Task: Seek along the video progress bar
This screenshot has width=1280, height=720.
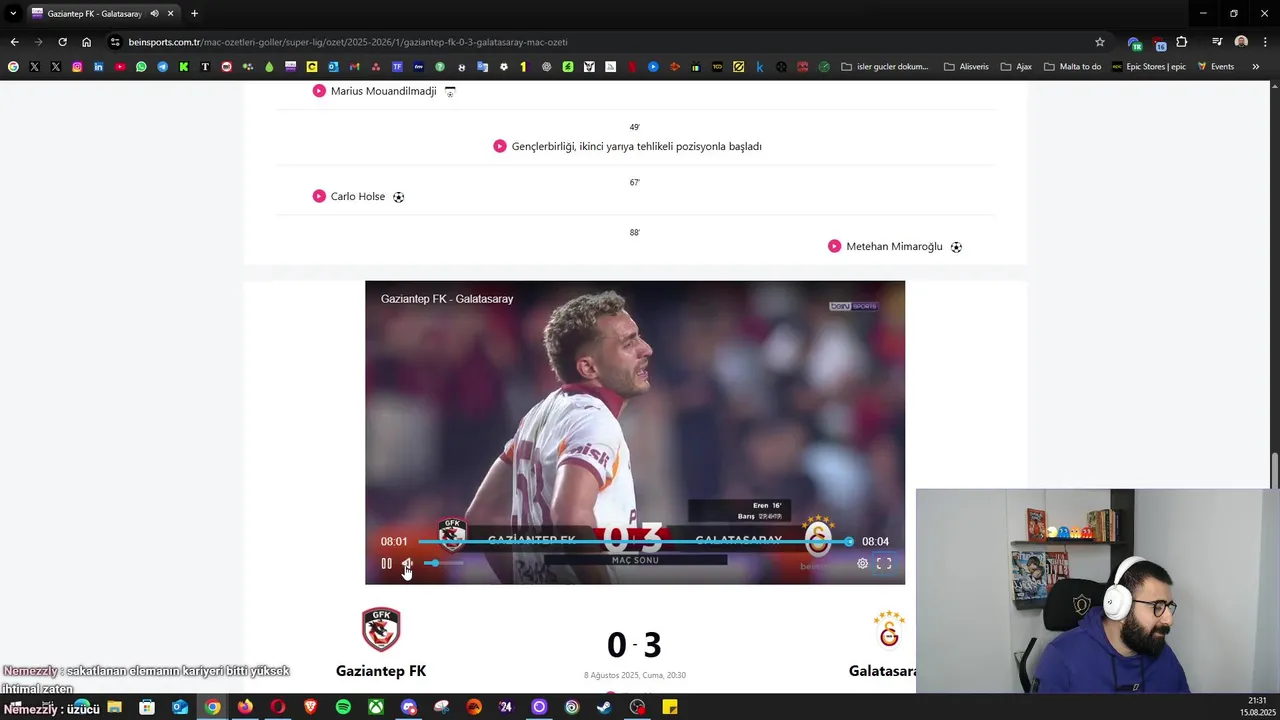Action: (635, 542)
